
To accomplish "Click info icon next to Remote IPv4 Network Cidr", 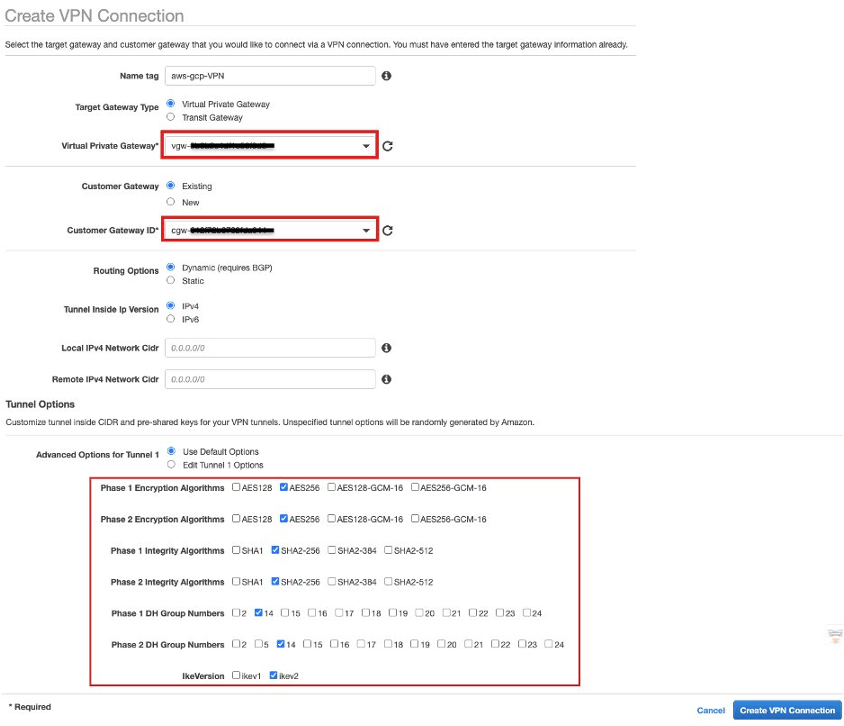I will click(x=386, y=380).
